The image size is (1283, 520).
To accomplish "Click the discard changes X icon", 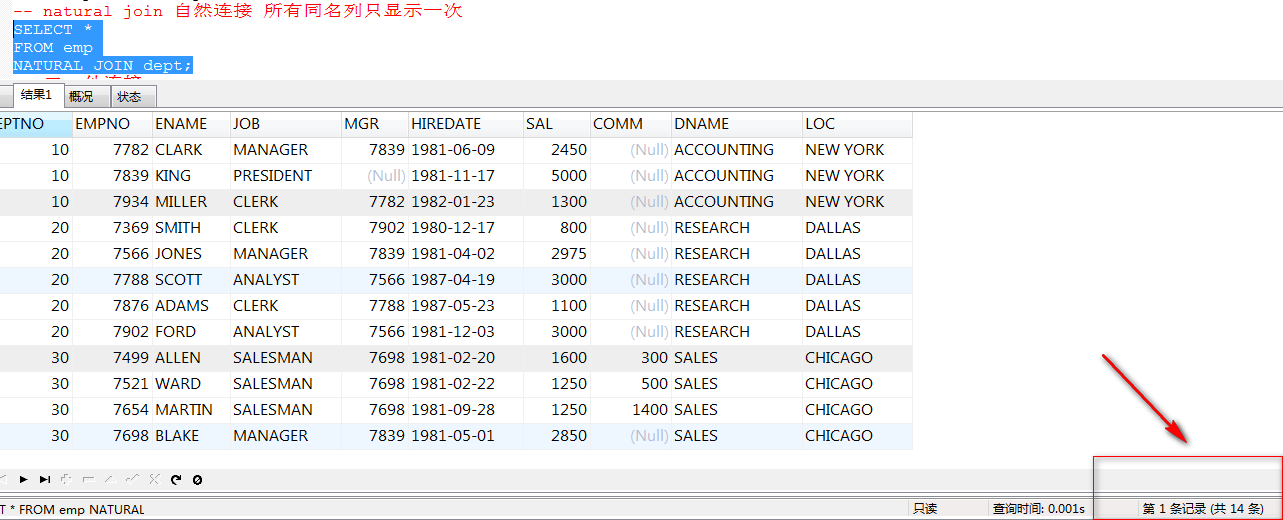I will pos(154,480).
